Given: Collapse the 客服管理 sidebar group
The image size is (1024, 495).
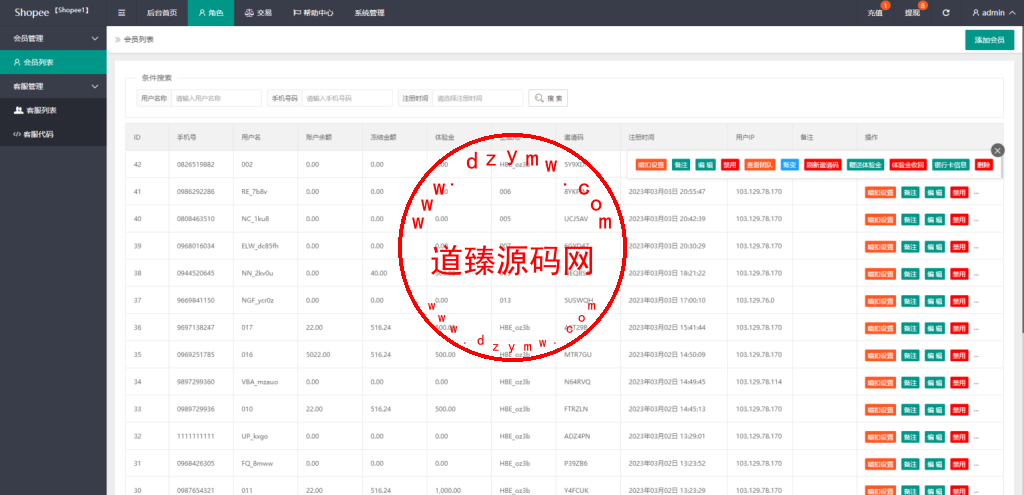Looking at the screenshot, I should pos(54,86).
